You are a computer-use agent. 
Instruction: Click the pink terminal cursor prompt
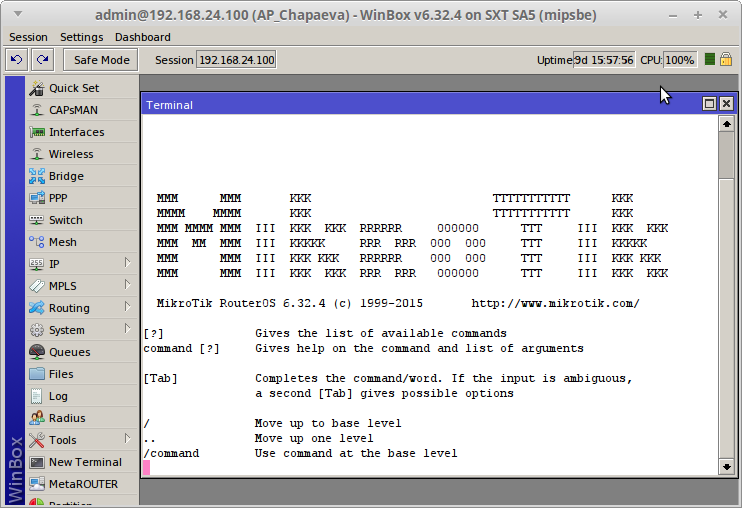tap(147, 468)
